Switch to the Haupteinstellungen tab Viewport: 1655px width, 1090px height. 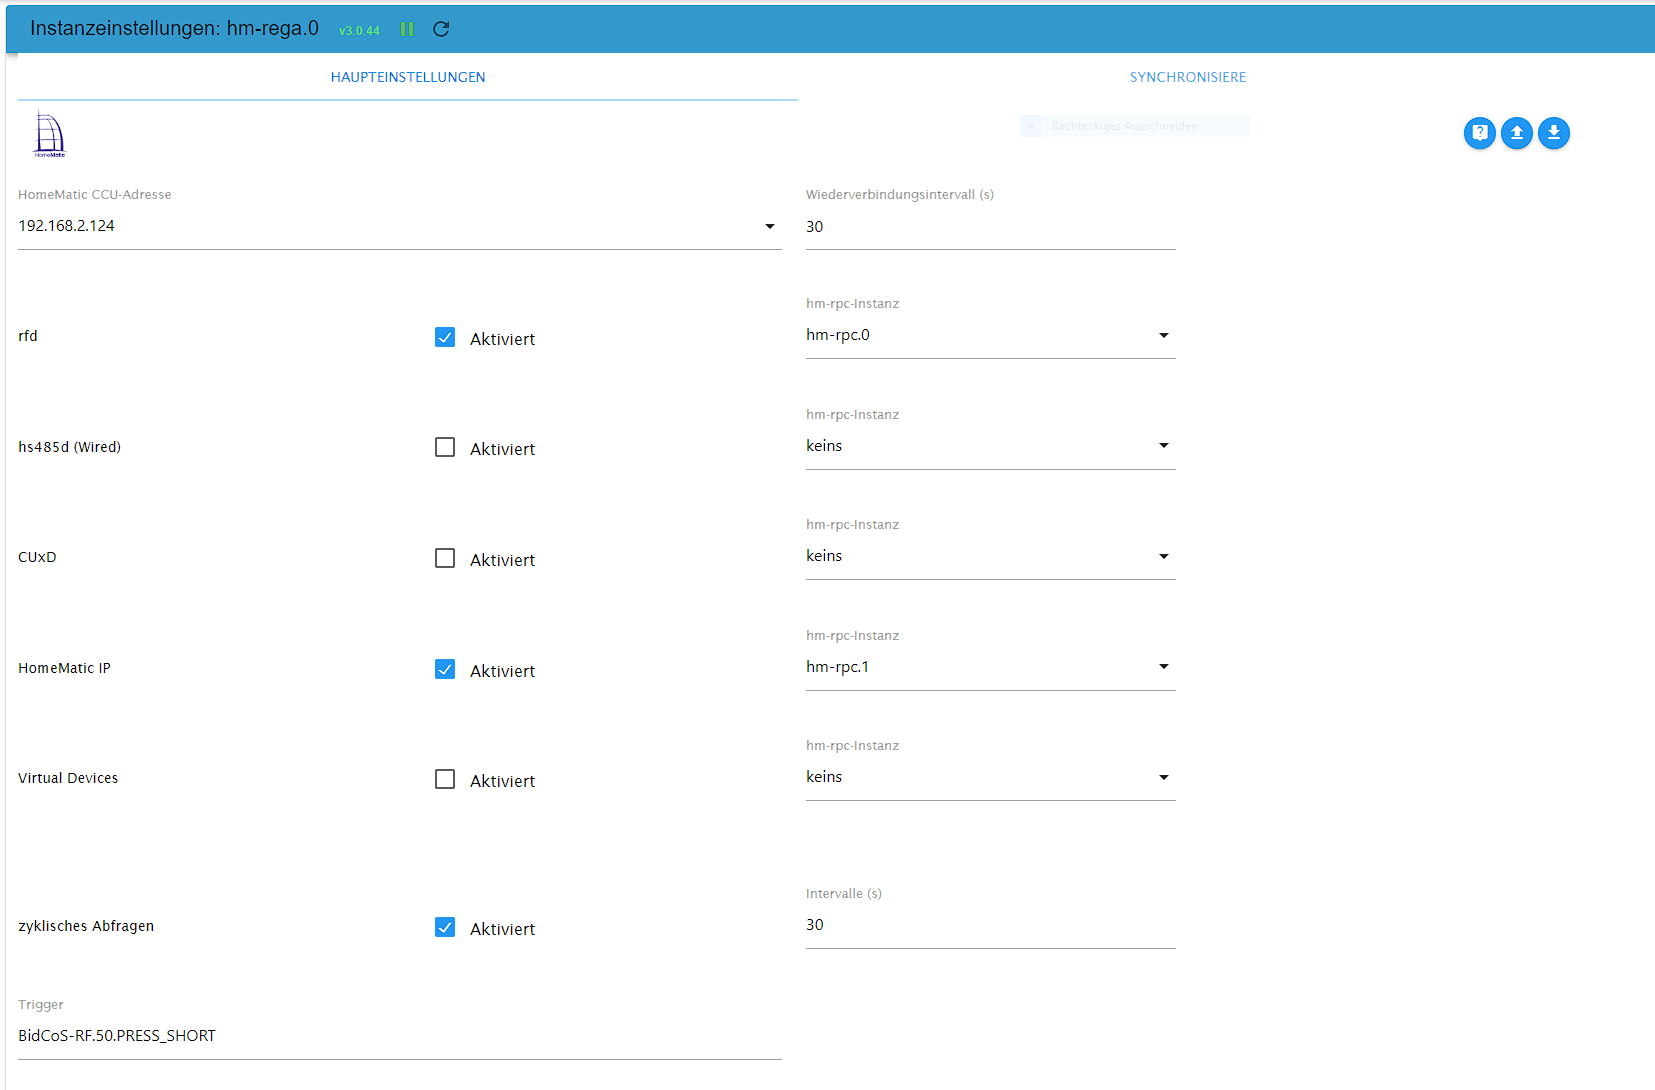[408, 77]
